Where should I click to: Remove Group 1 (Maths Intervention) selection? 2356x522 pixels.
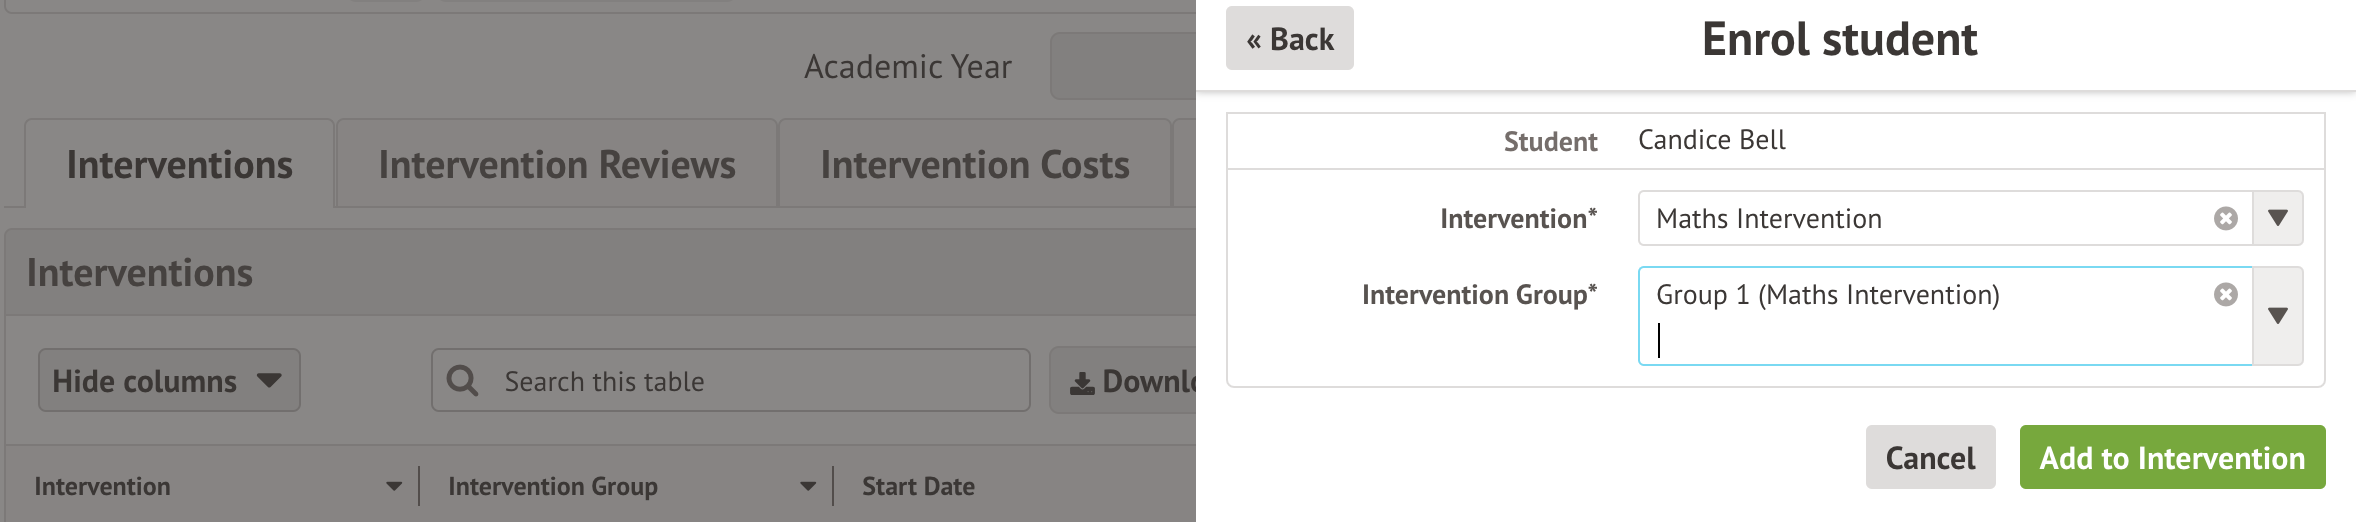tap(2225, 294)
